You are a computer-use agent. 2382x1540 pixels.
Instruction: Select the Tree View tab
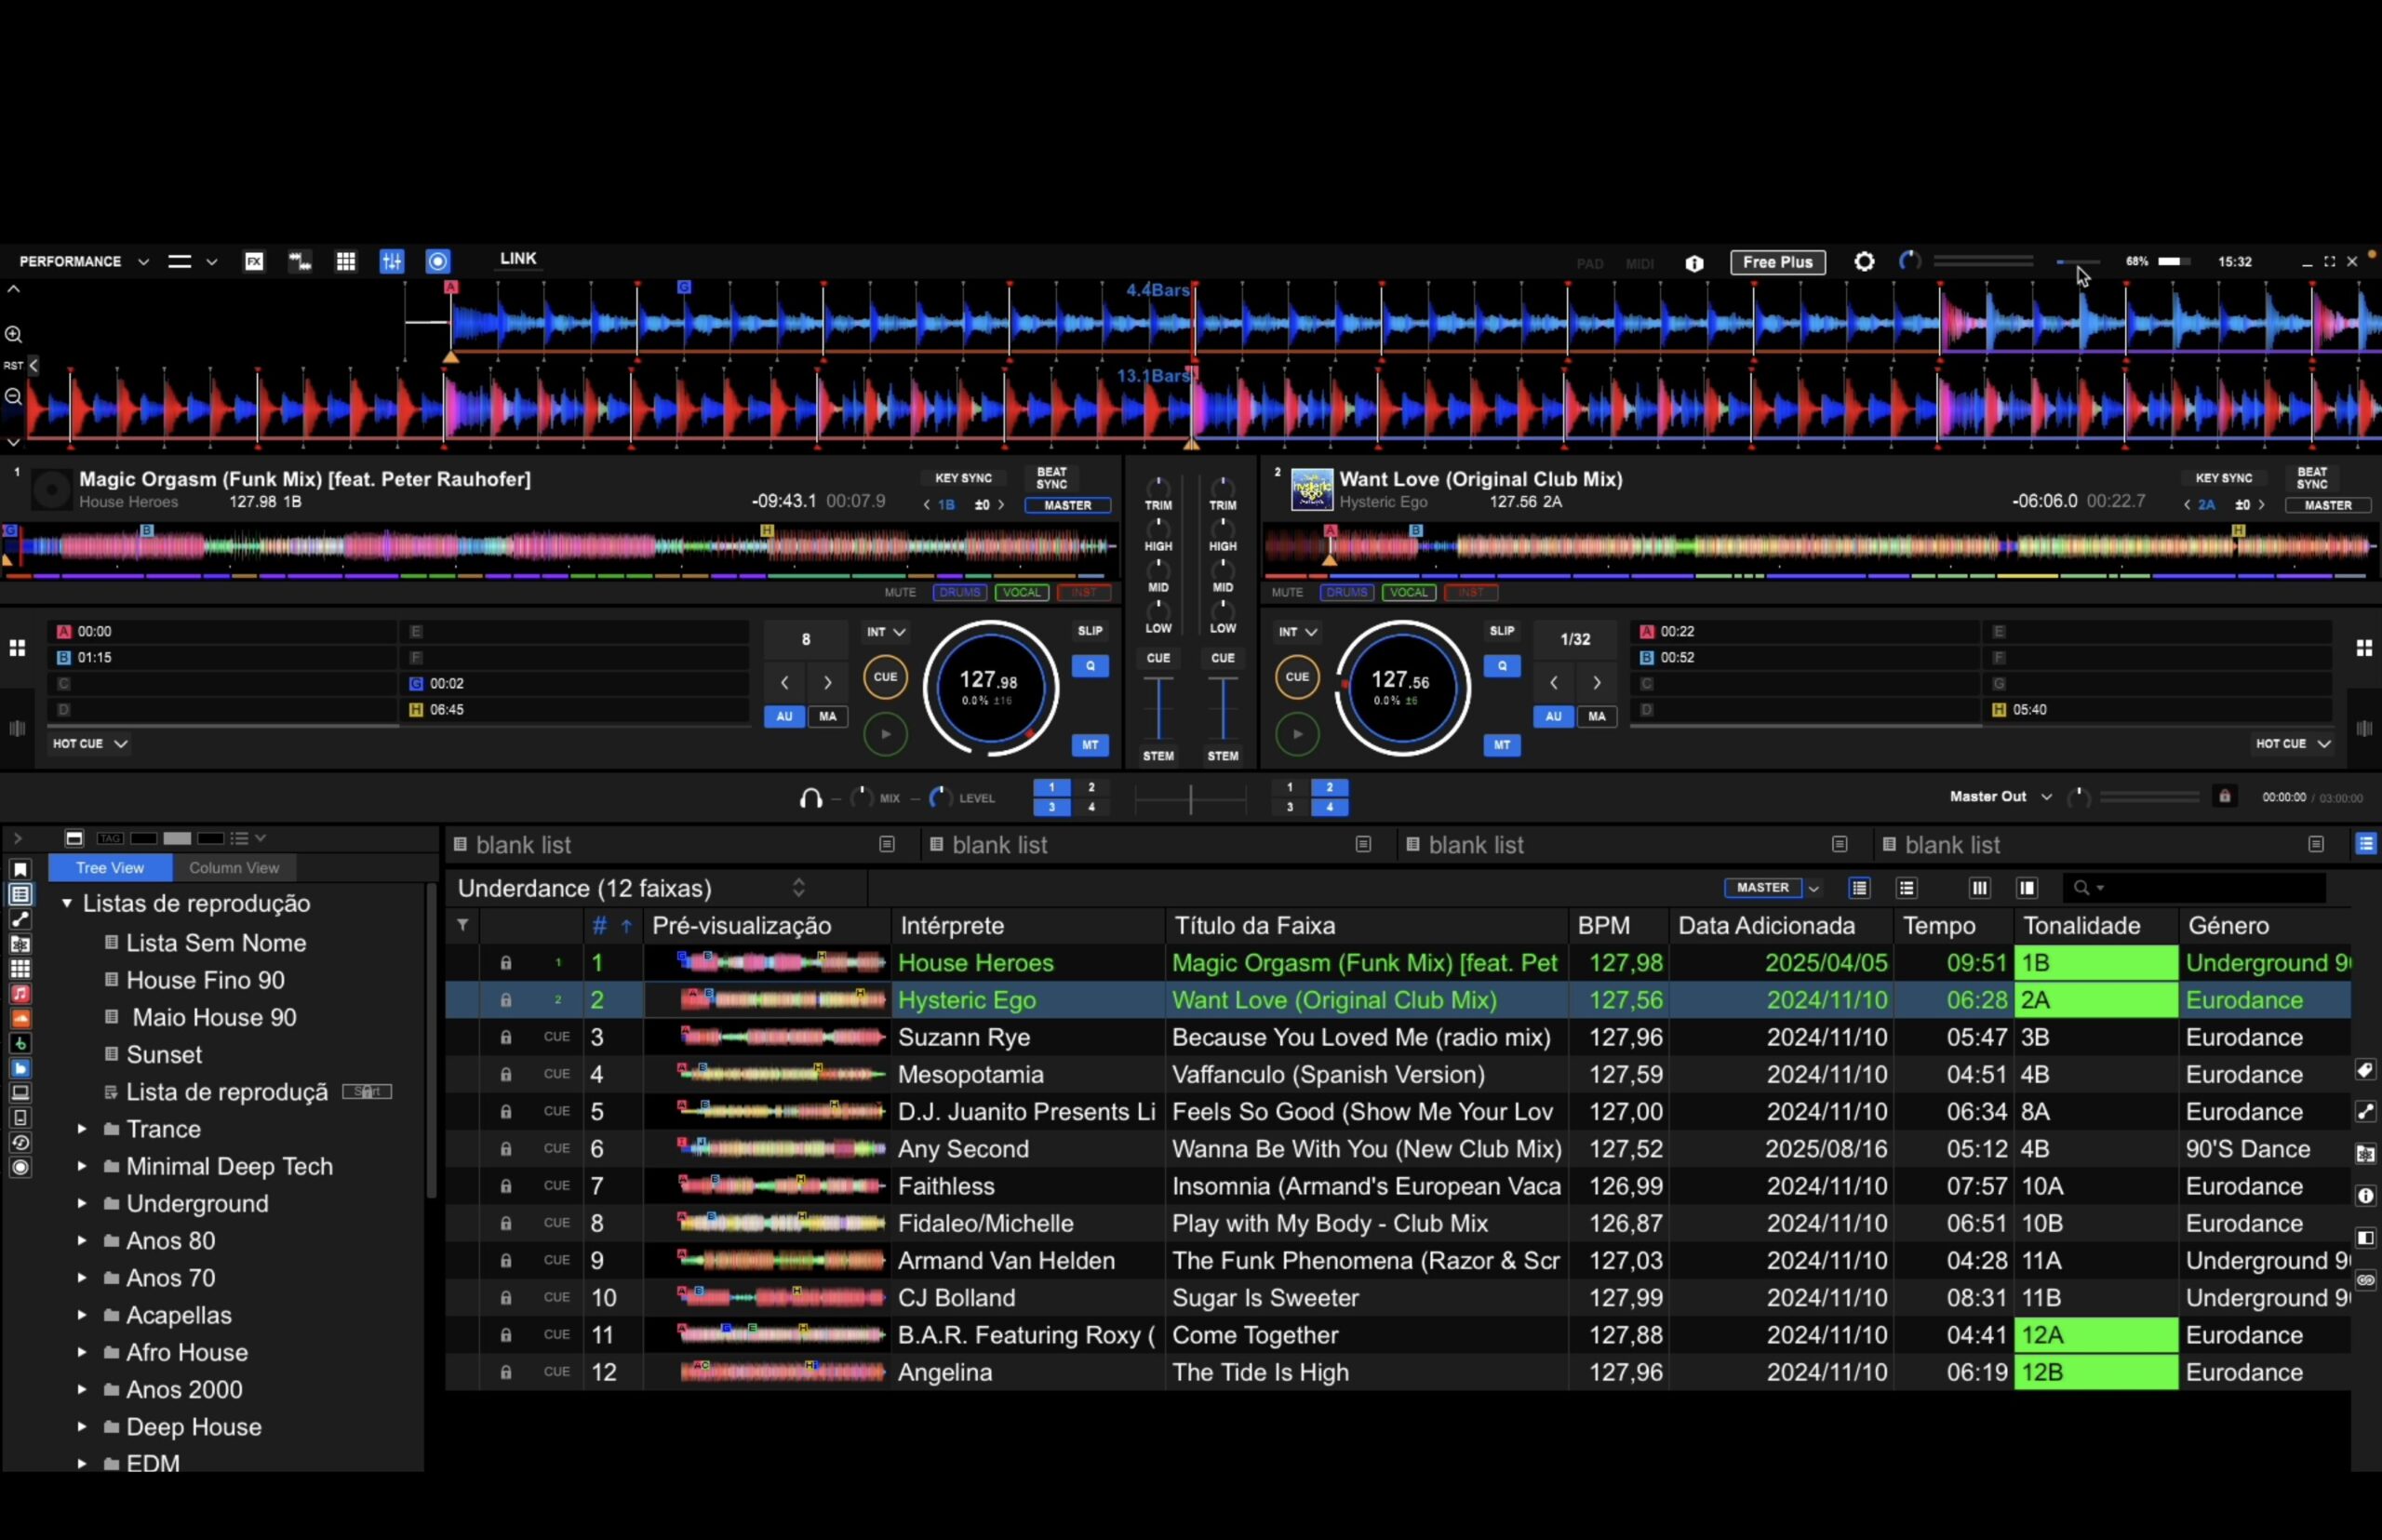point(110,868)
